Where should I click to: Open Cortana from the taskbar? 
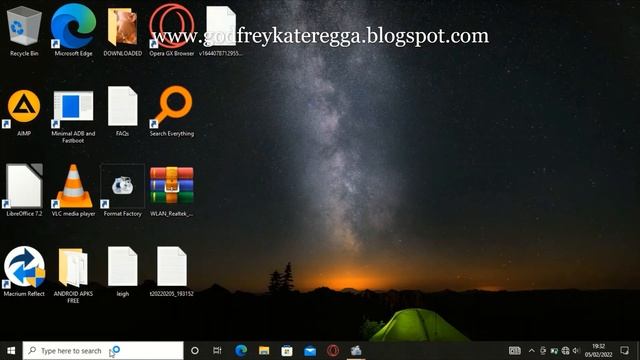pos(195,351)
